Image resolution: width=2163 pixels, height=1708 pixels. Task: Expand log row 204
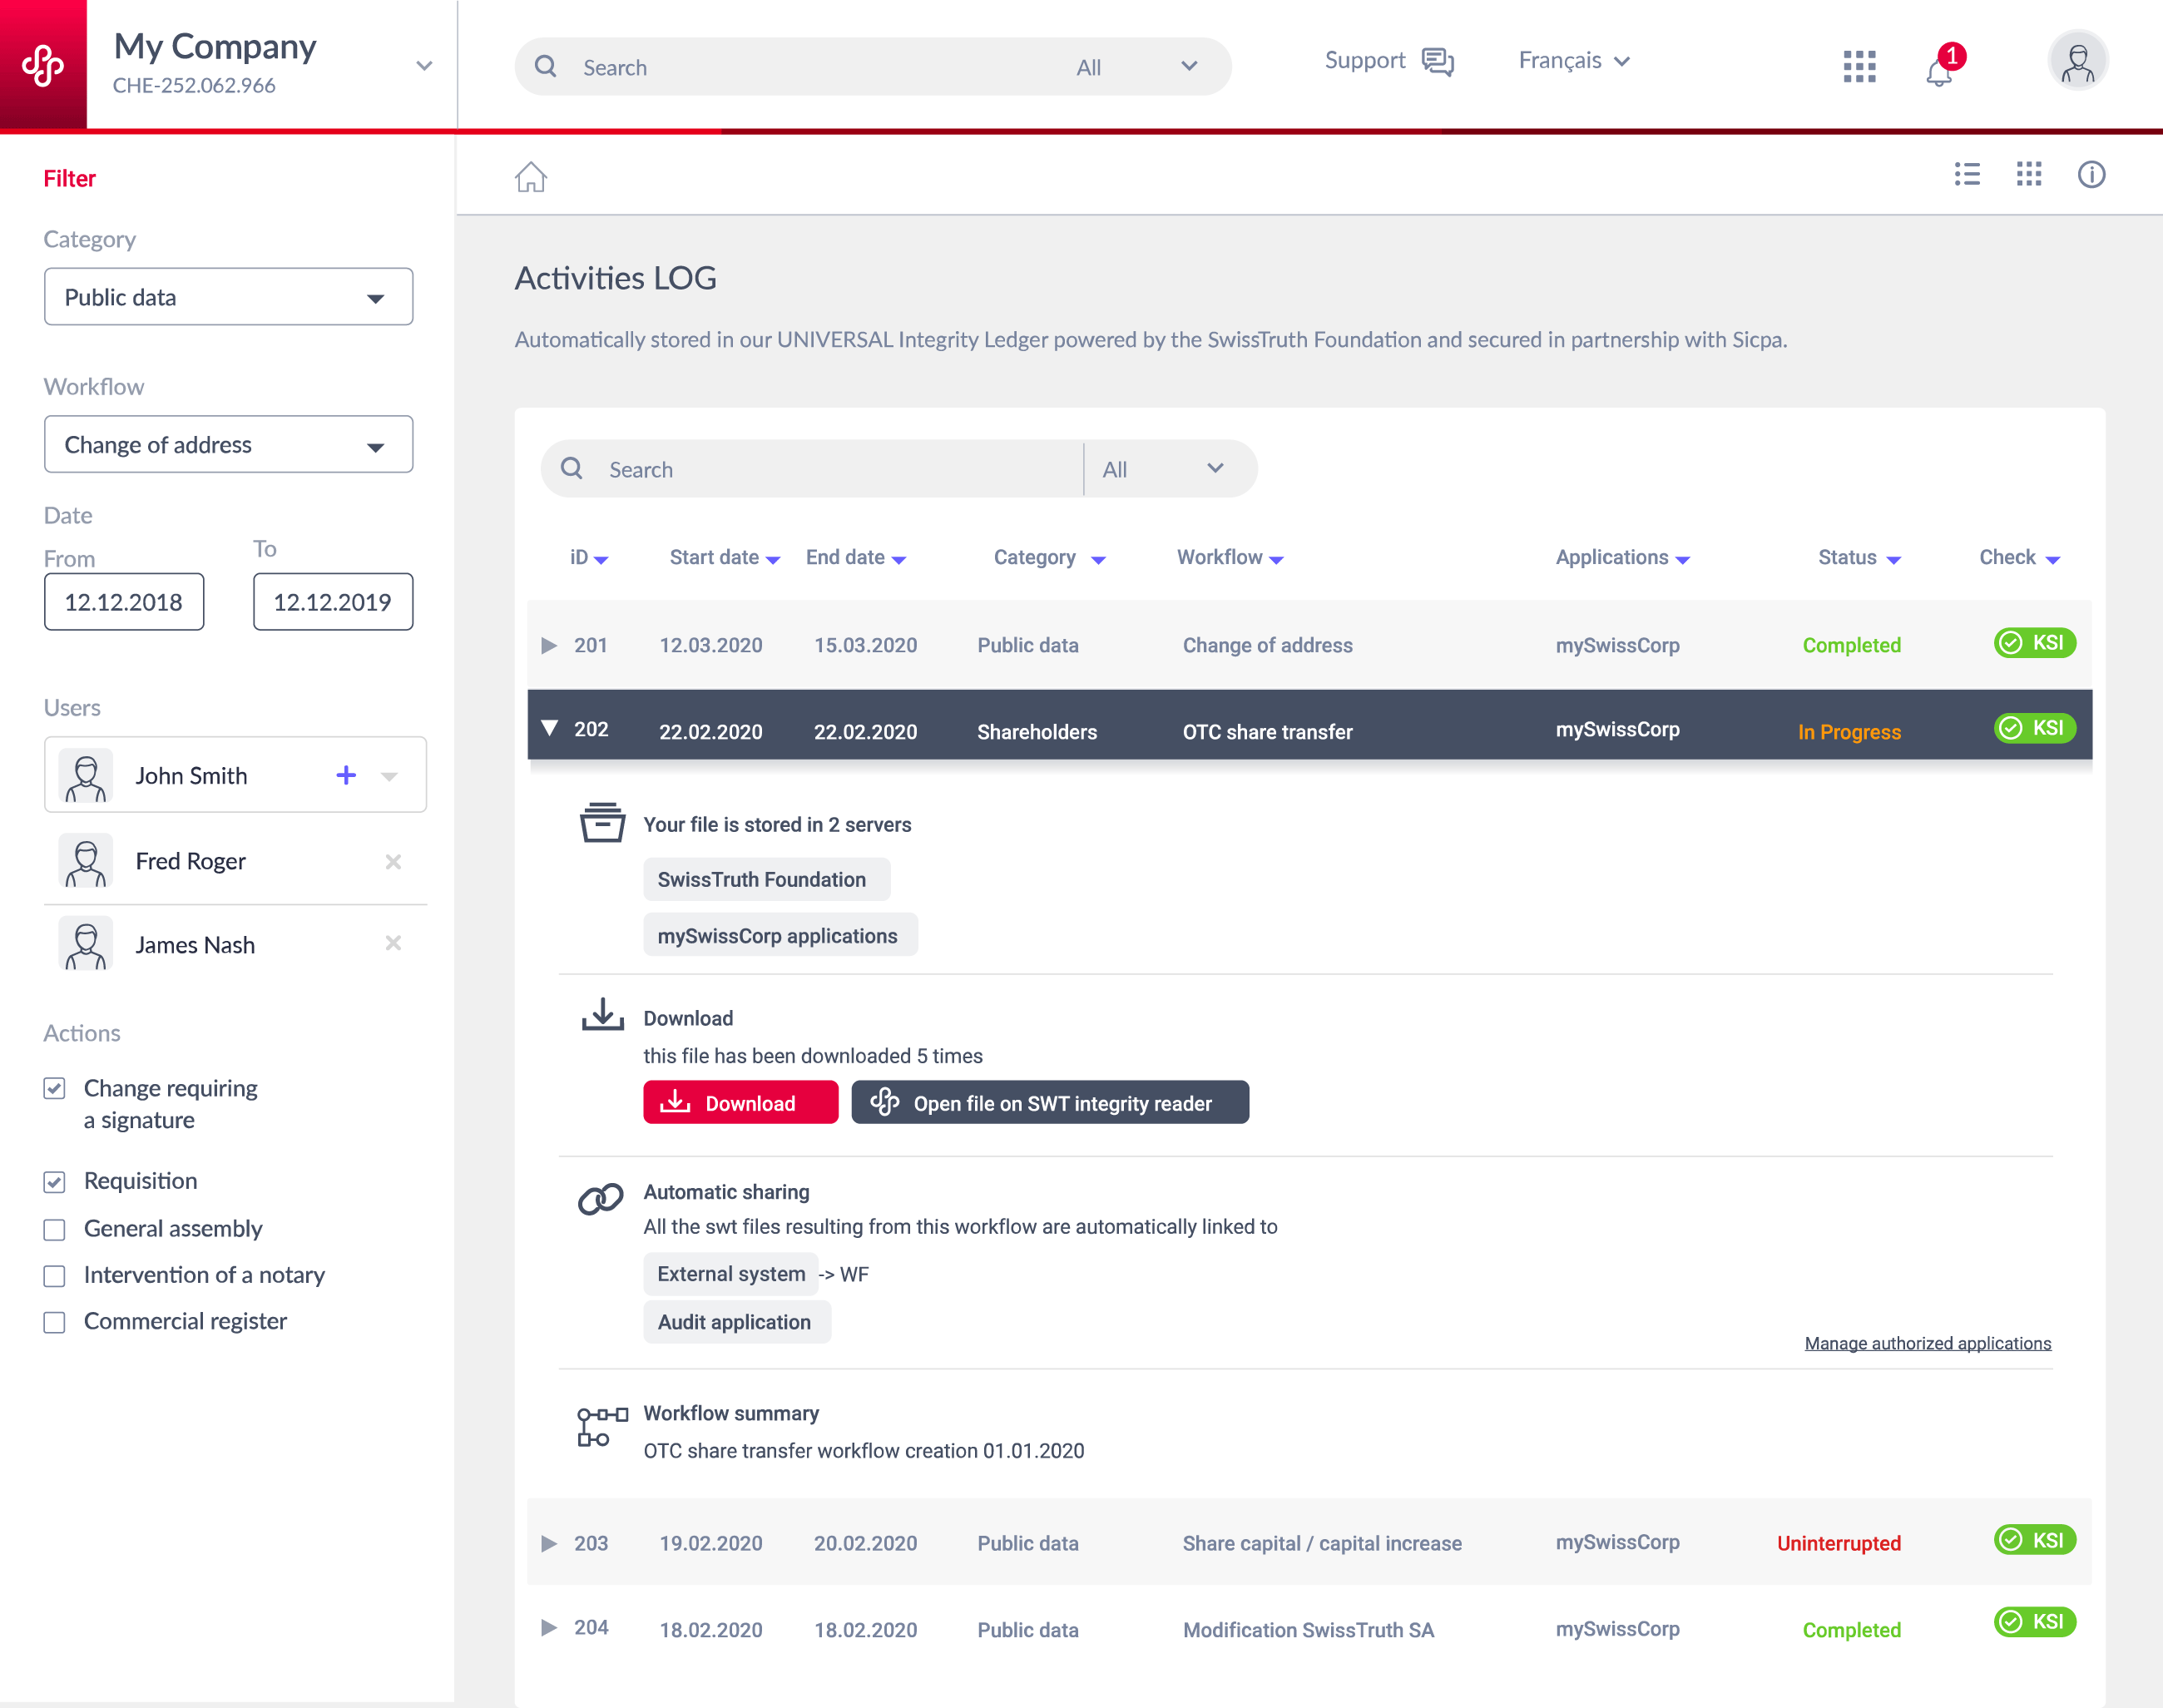pos(549,1627)
